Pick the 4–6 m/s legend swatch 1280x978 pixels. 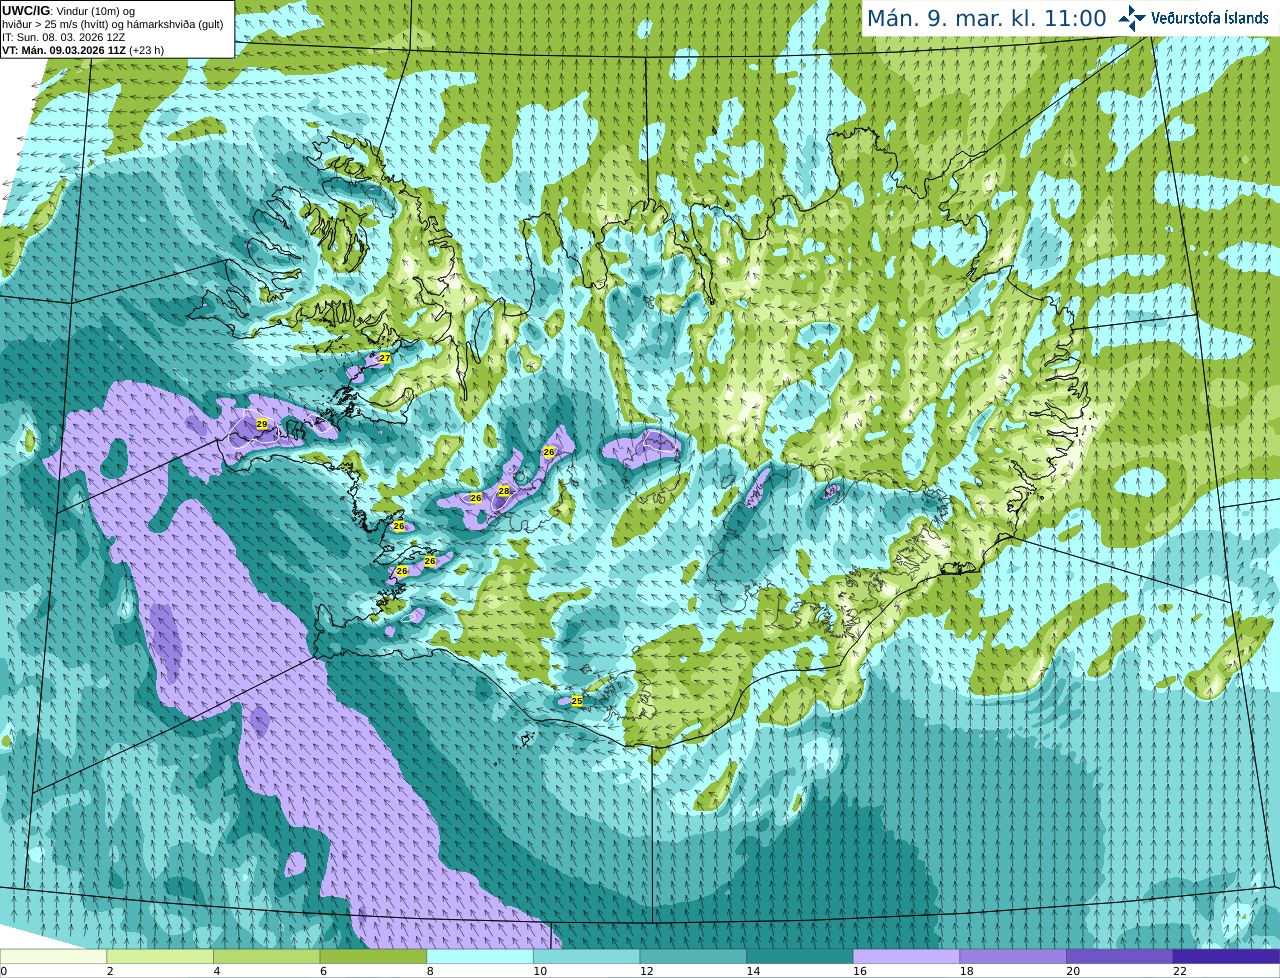pos(266,956)
